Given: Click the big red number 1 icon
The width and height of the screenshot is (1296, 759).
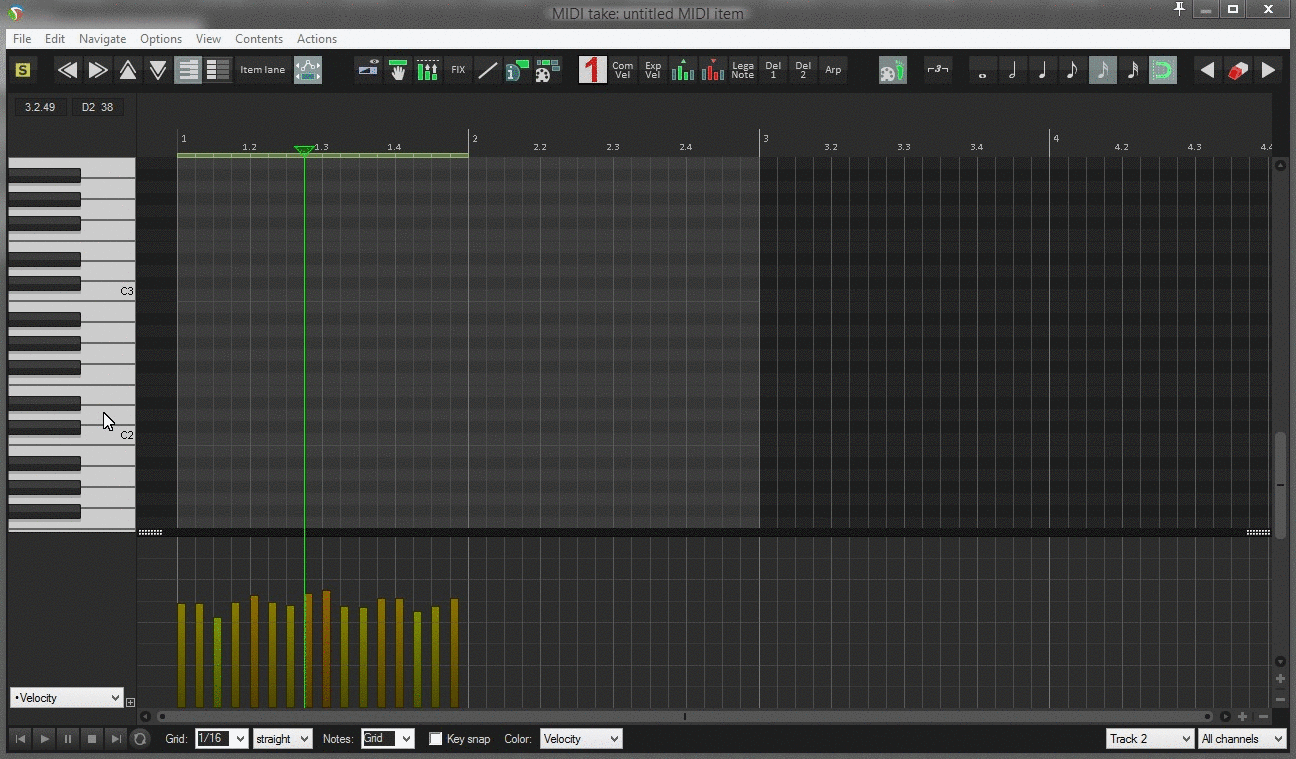Looking at the screenshot, I should pyautogui.click(x=593, y=70).
